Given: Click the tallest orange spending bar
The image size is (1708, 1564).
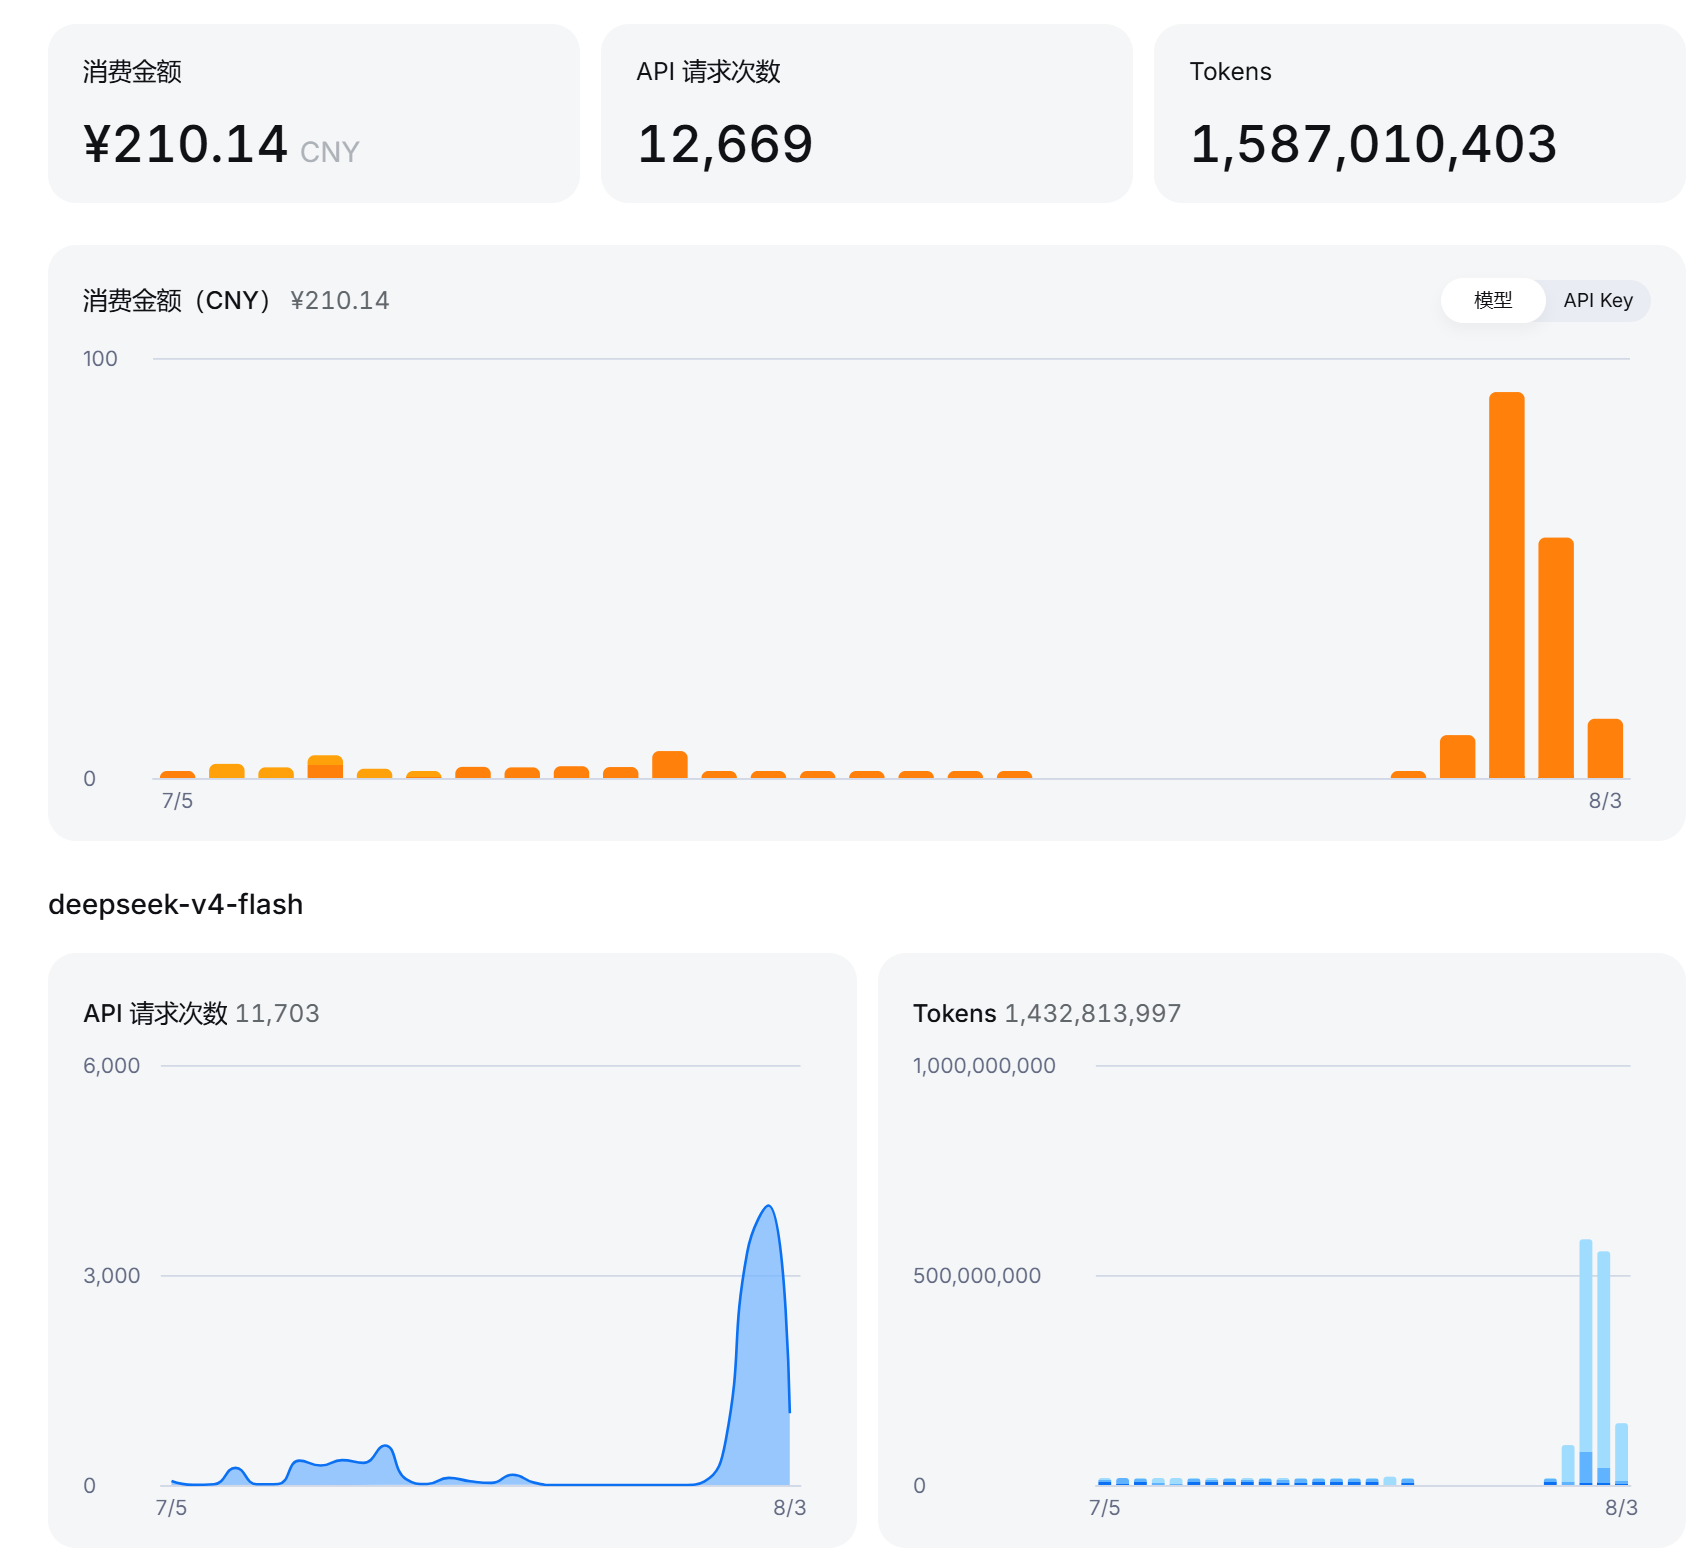Looking at the screenshot, I should pos(1506,585).
